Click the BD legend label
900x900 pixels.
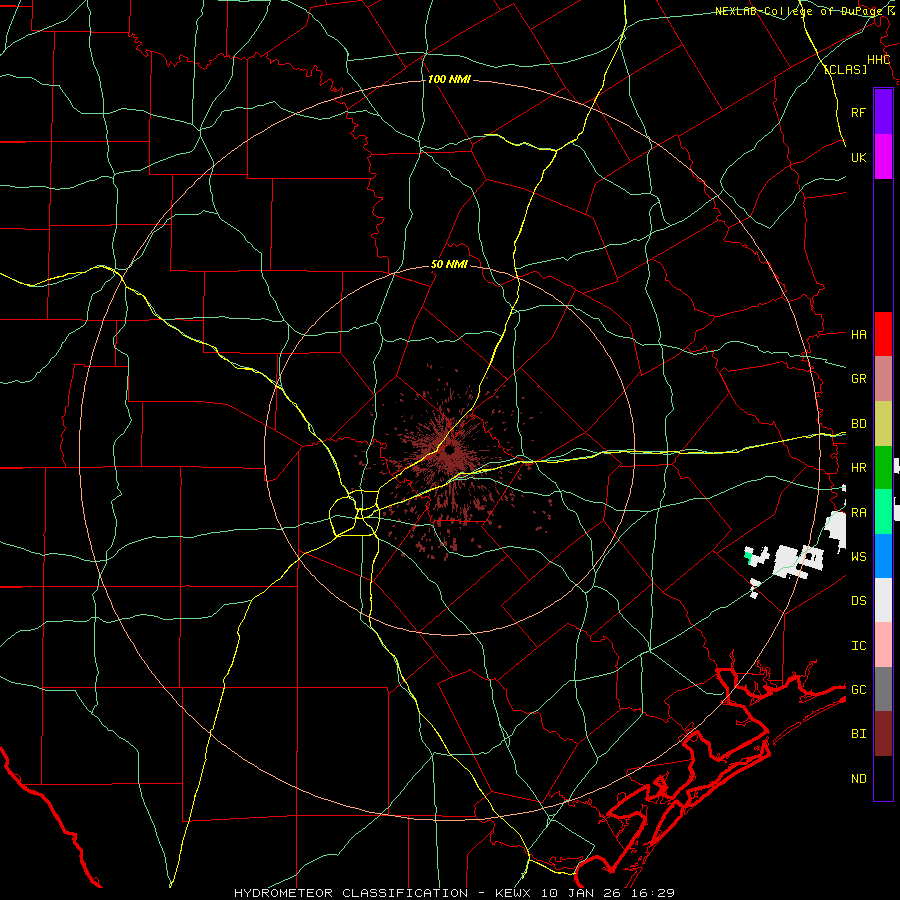(x=858, y=424)
